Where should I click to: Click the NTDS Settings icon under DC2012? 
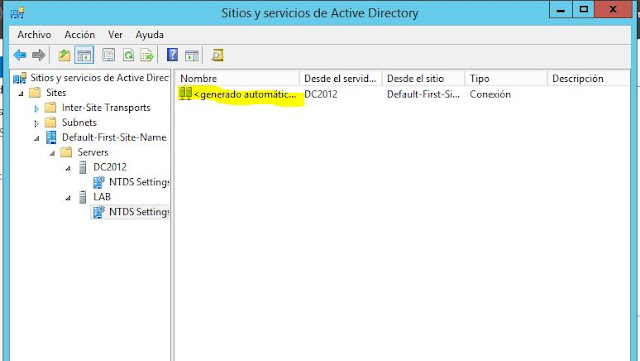point(99,182)
